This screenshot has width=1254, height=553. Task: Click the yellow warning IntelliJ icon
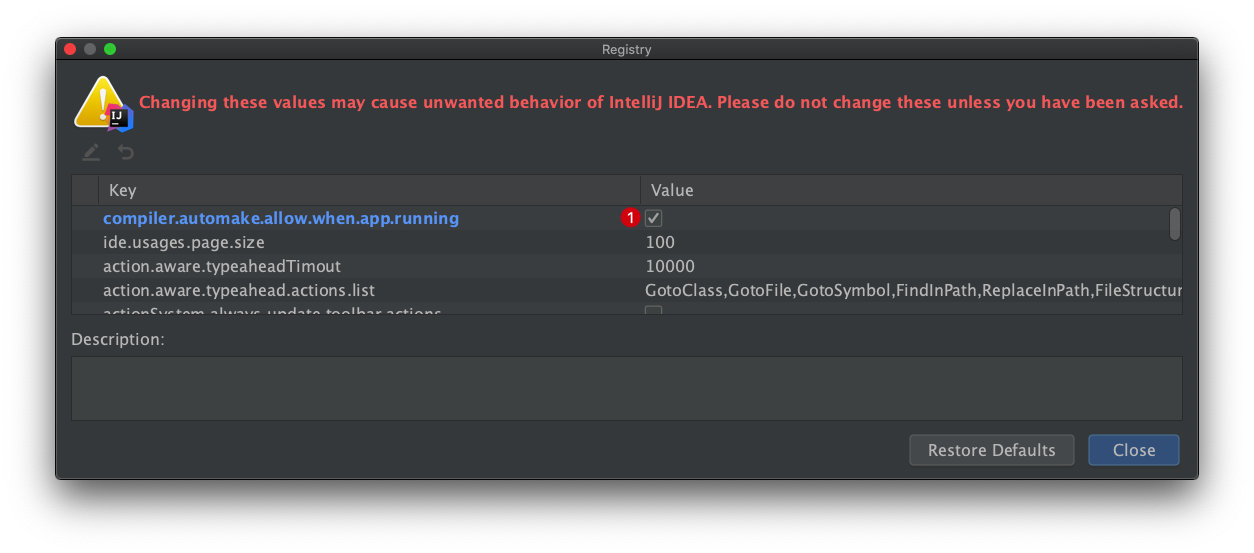pos(102,104)
